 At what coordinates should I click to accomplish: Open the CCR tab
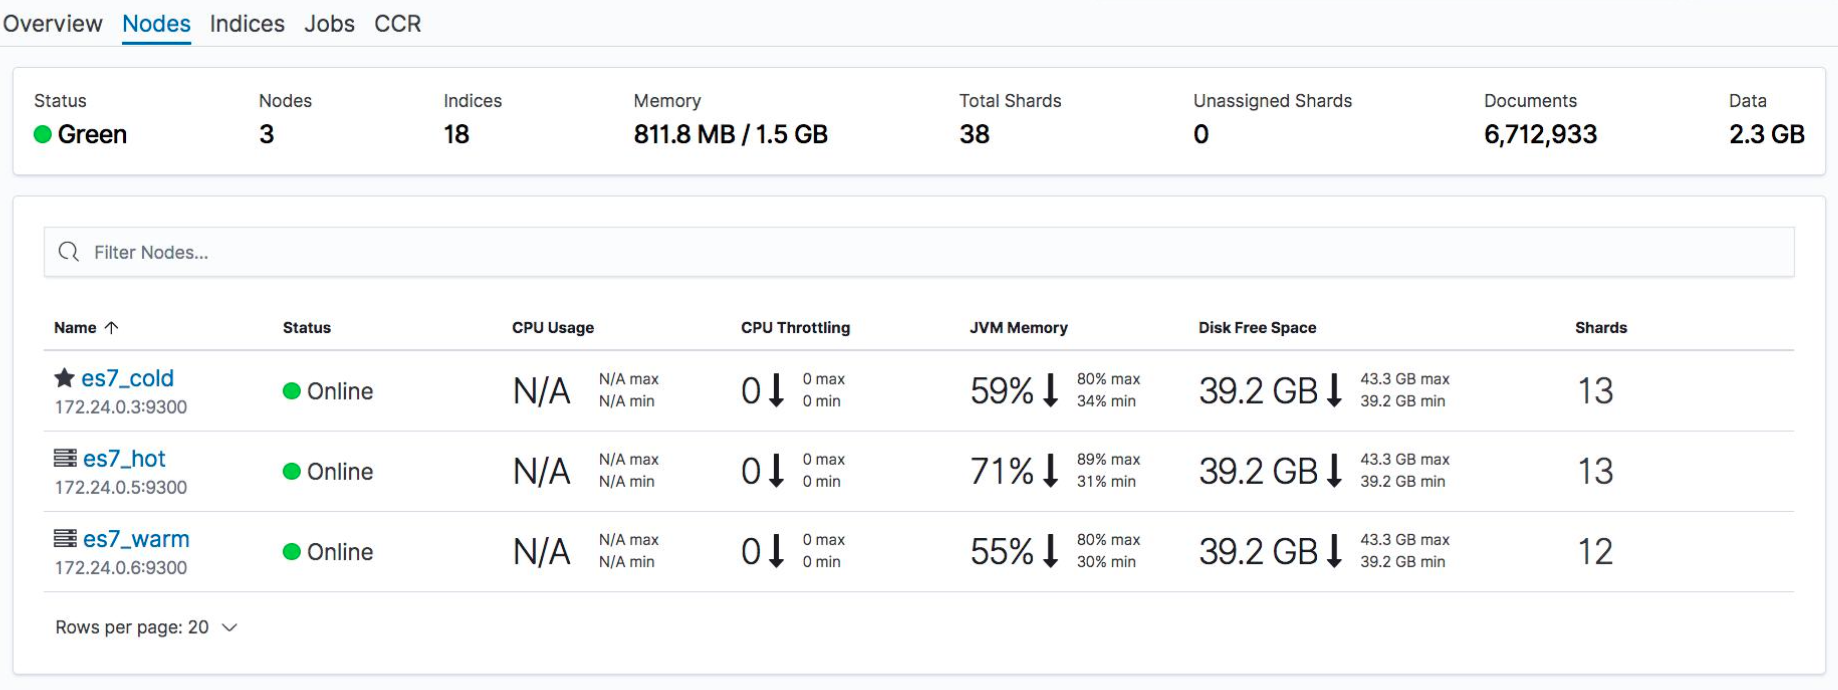[397, 23]
